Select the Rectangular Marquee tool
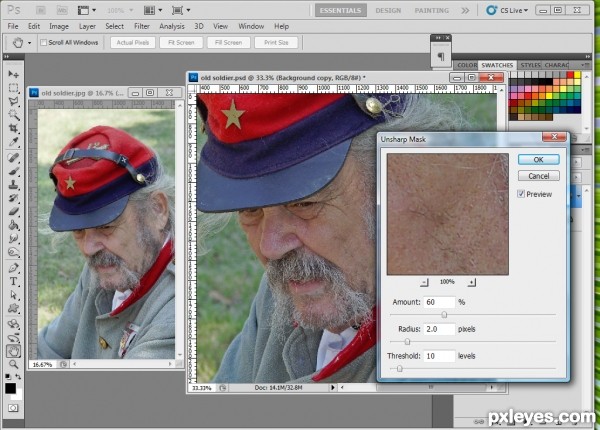The image size is (600, 430). click(x=13, y=88)
